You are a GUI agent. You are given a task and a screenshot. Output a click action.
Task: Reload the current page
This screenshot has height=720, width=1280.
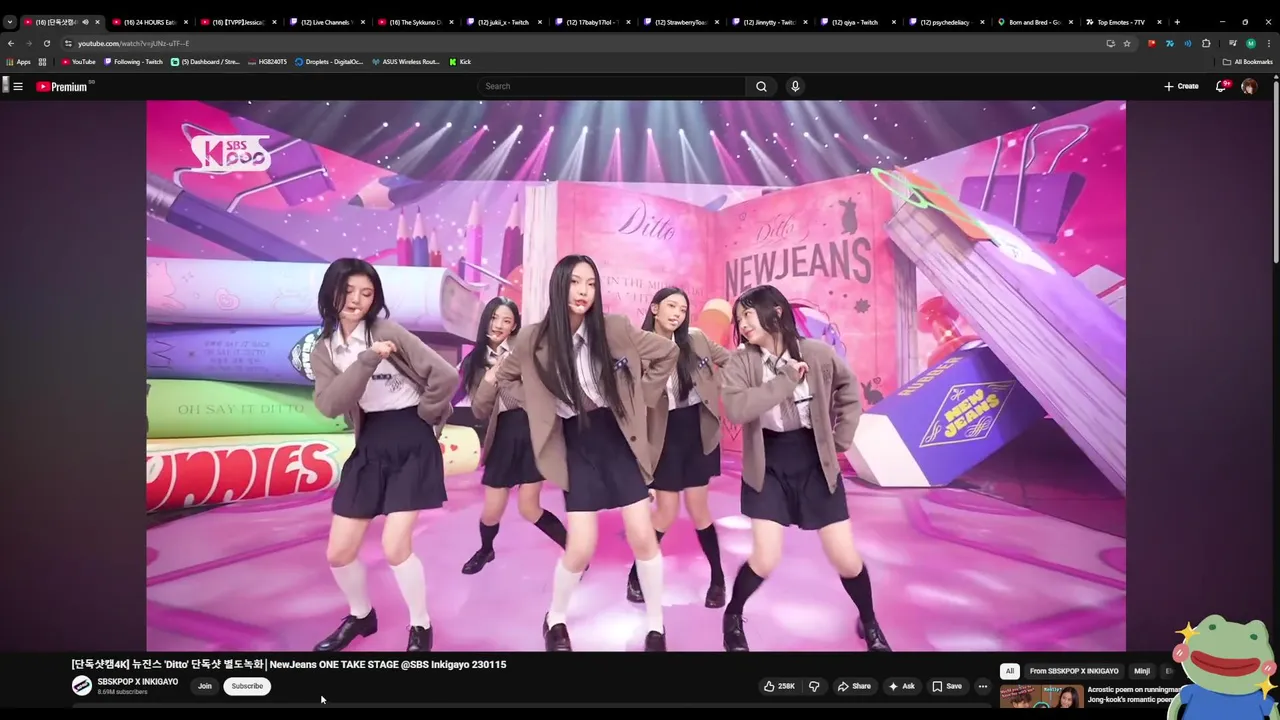point(46,43)
